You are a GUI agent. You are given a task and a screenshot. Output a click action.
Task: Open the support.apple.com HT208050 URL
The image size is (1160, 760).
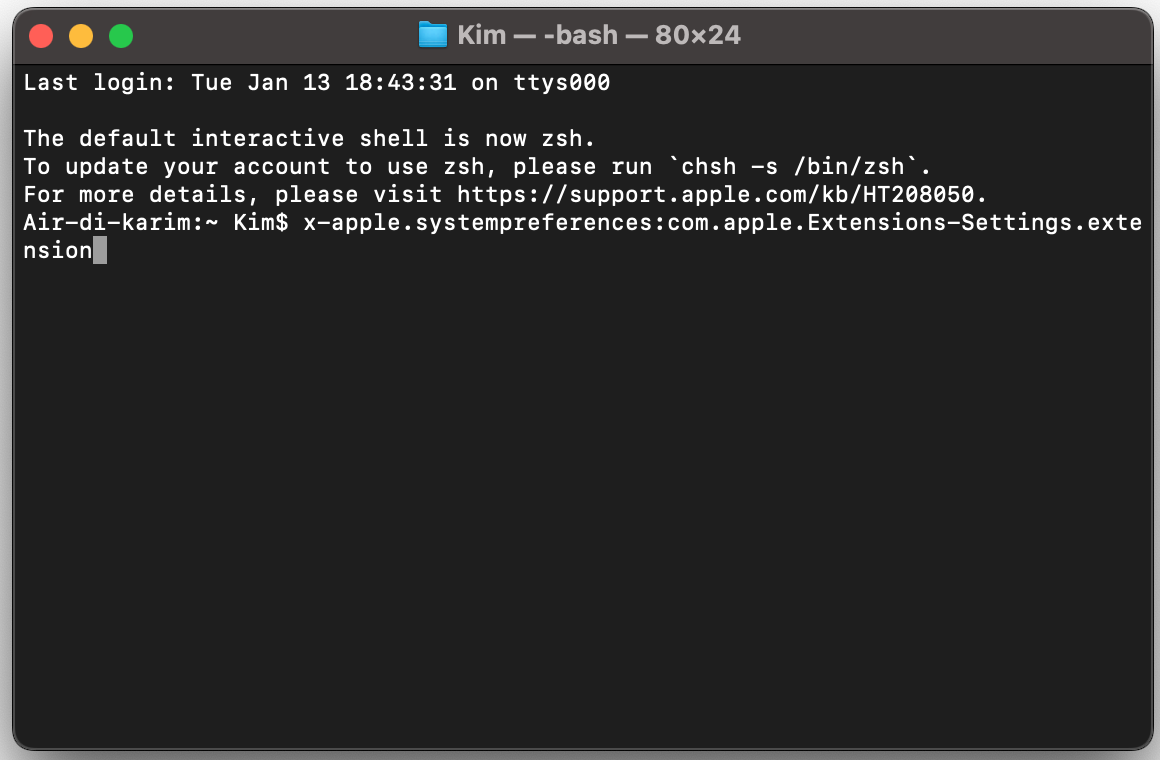716,194
